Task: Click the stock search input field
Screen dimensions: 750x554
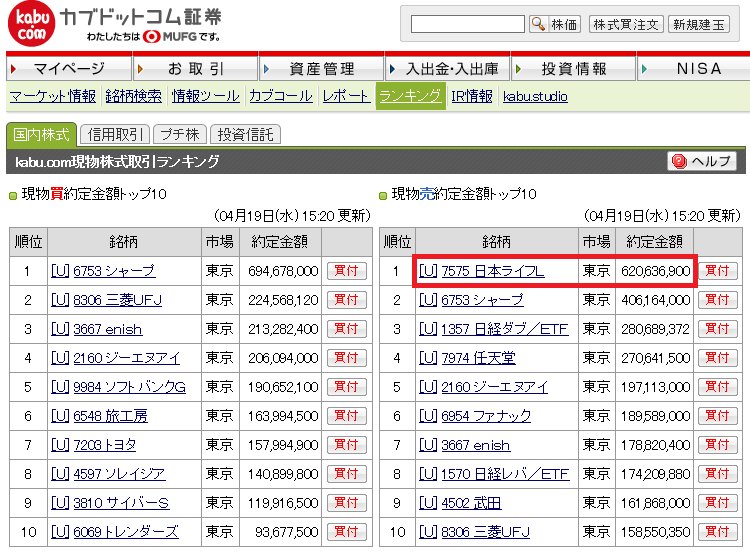Action: (468, 24)
